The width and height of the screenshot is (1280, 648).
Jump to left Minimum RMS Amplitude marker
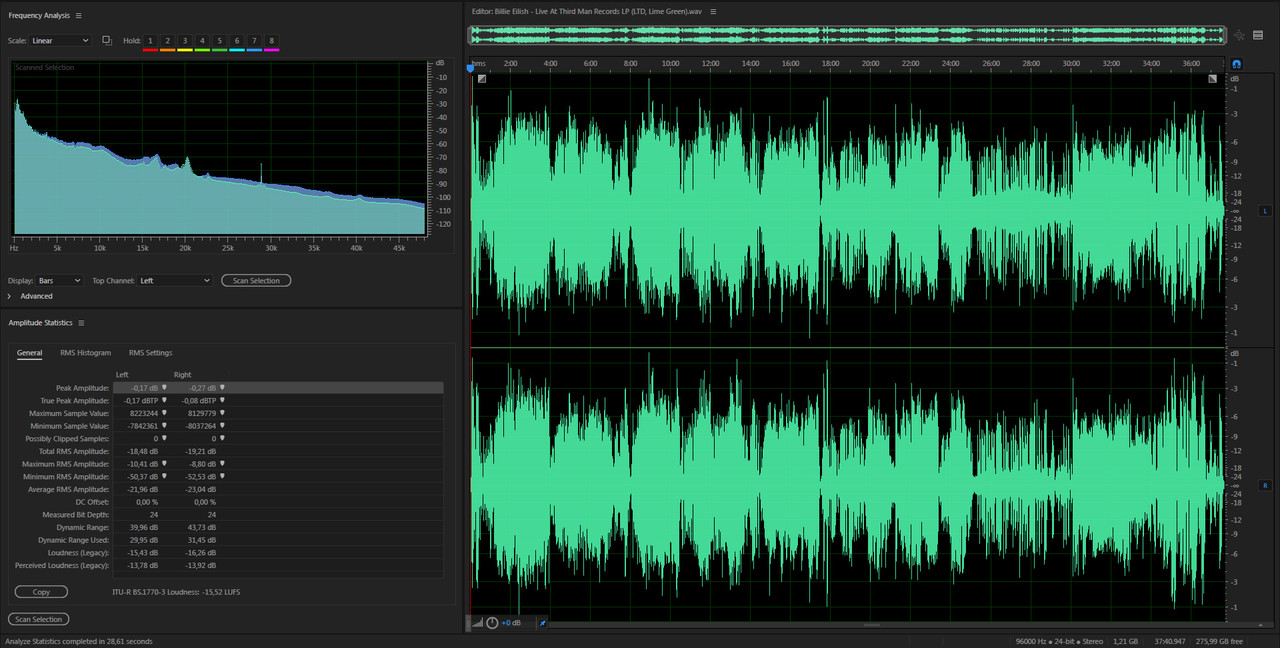(165, 477)
